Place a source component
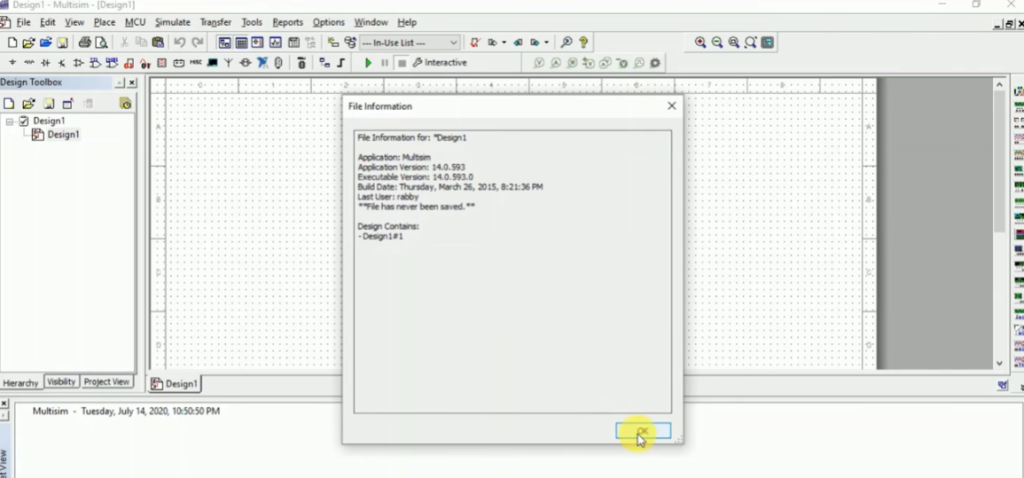This screenshot has width=1024, height=478. click(x=12, y=63)
